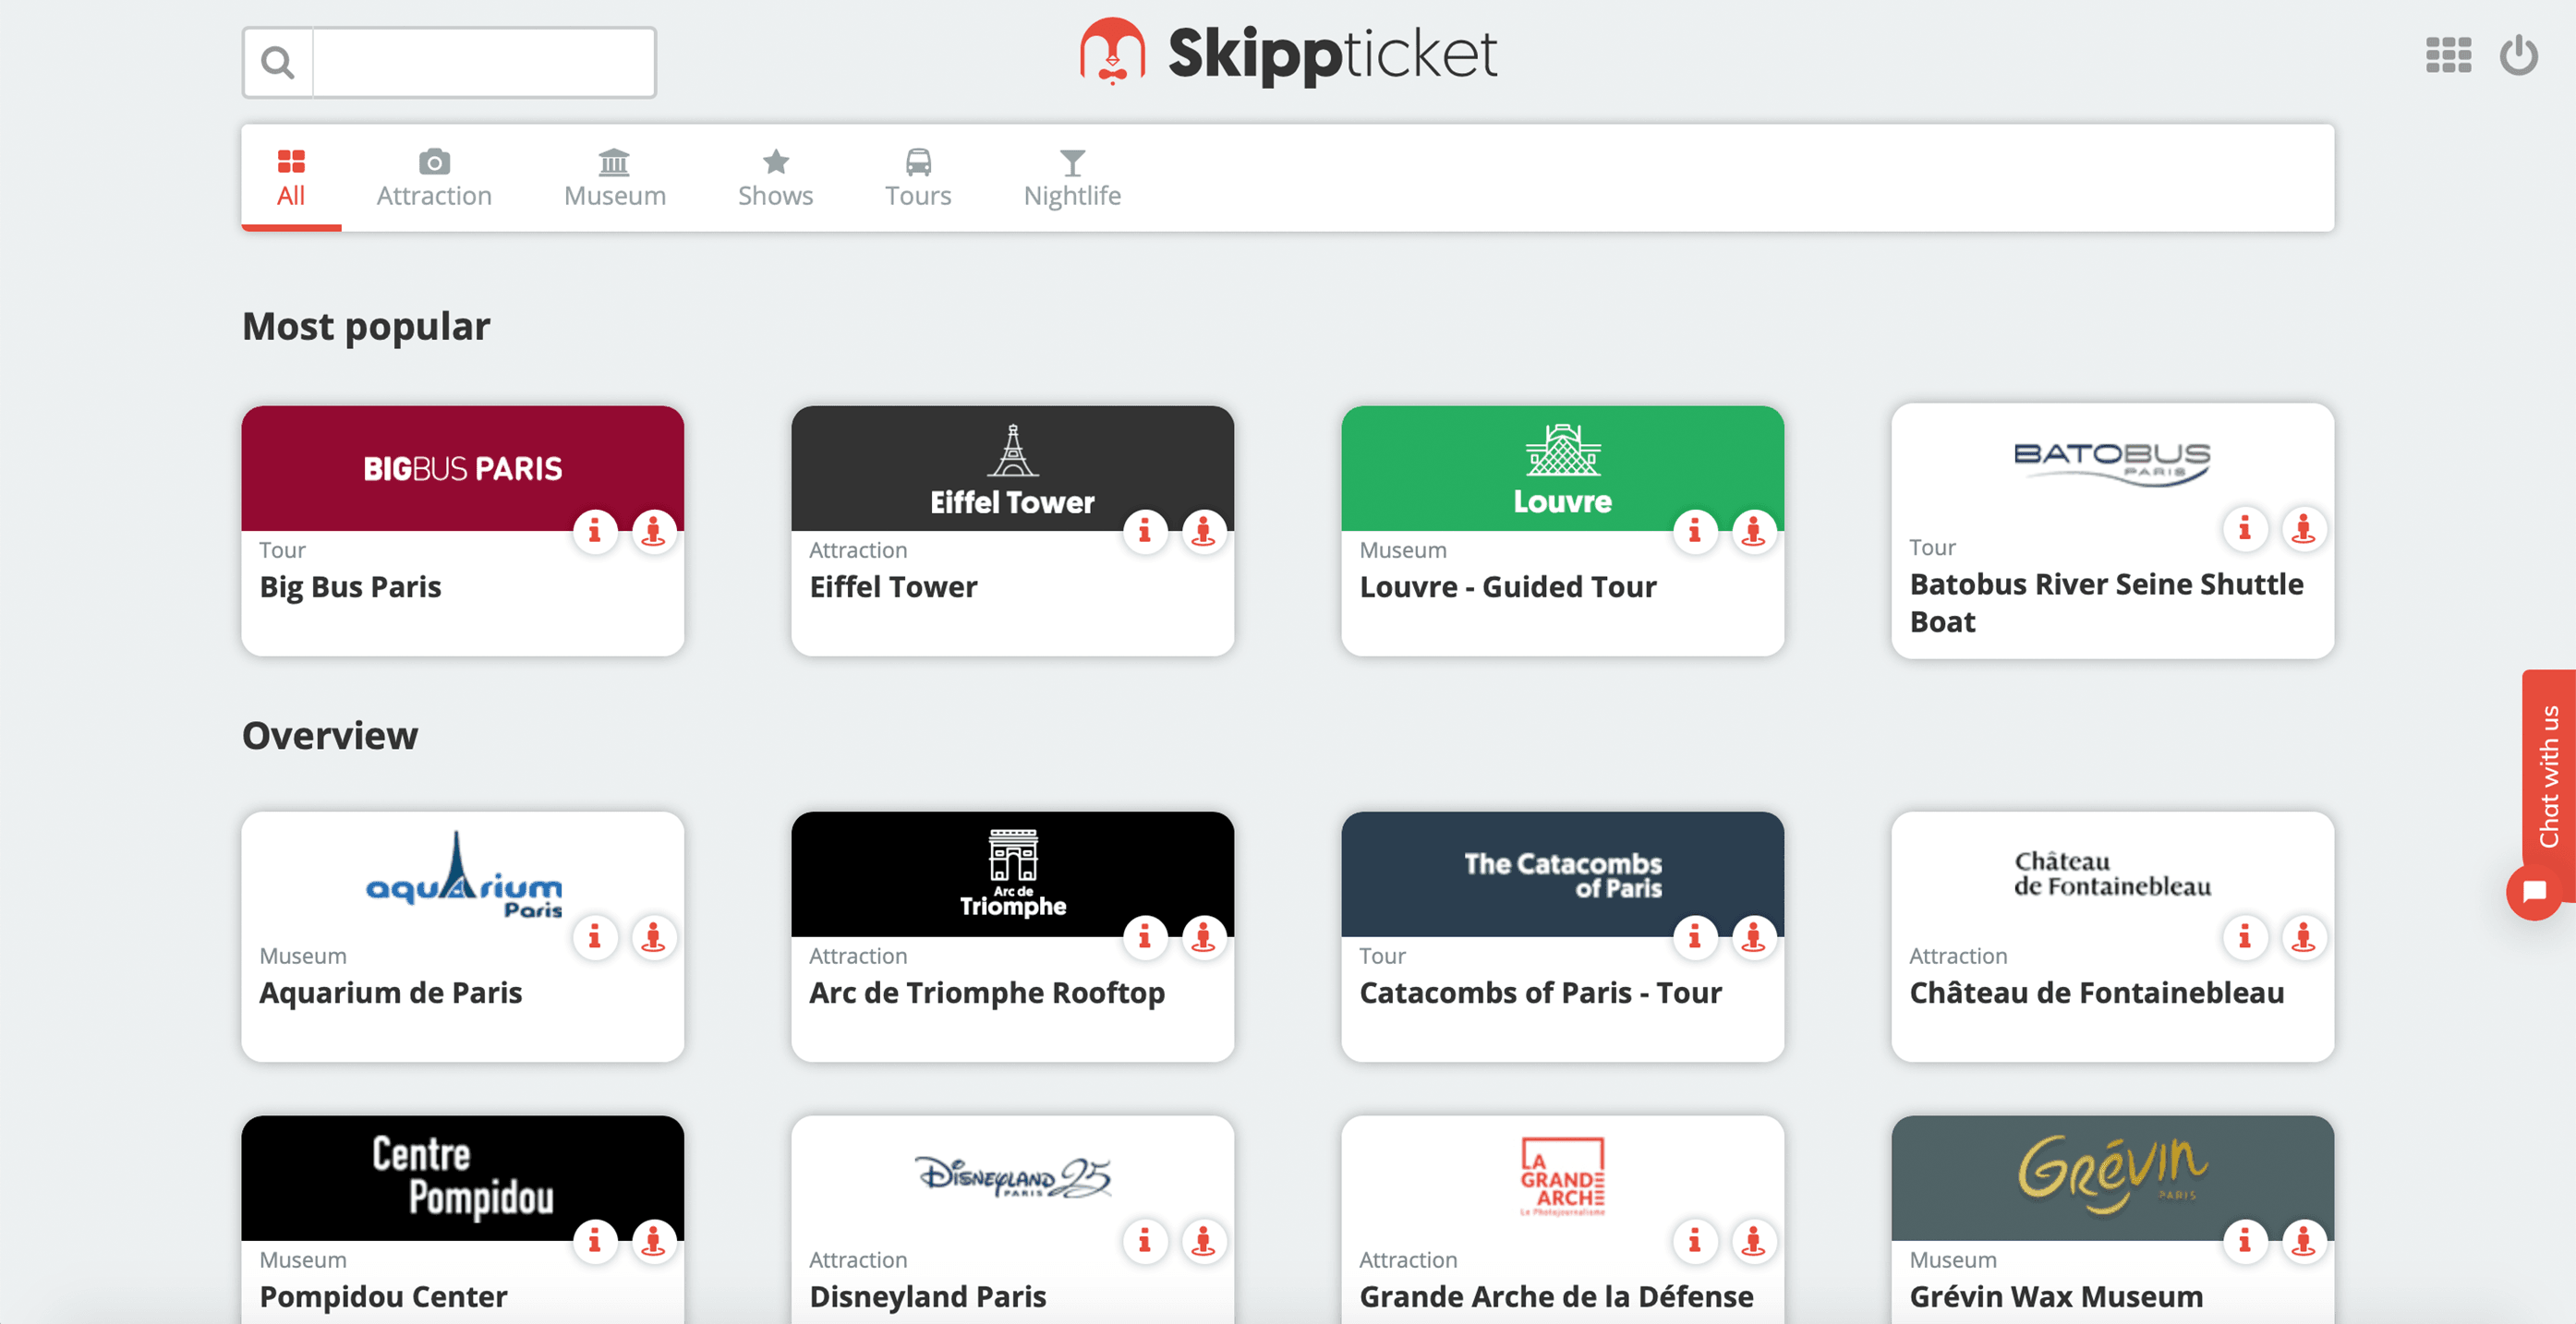Show location for Eiffel Tower card

pos(1204,532)
